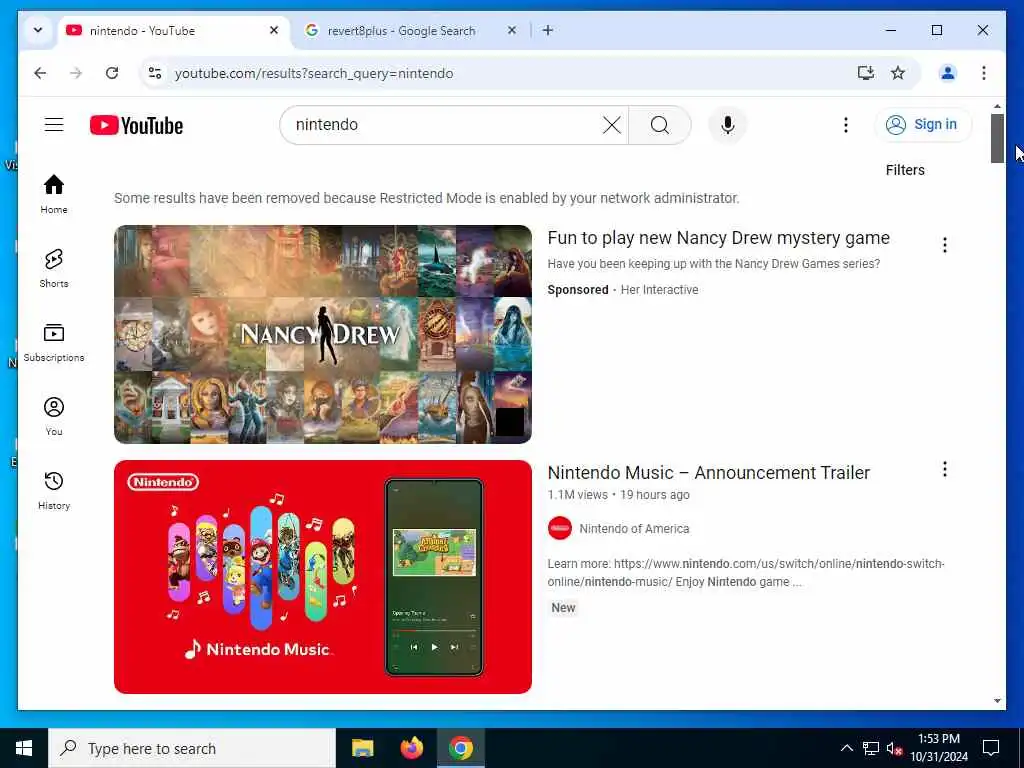Image resolution: width=1024 pixels, height=768 pixels.
Task: Click the Nintendo Music video description snippet
Action: [746, 572]
